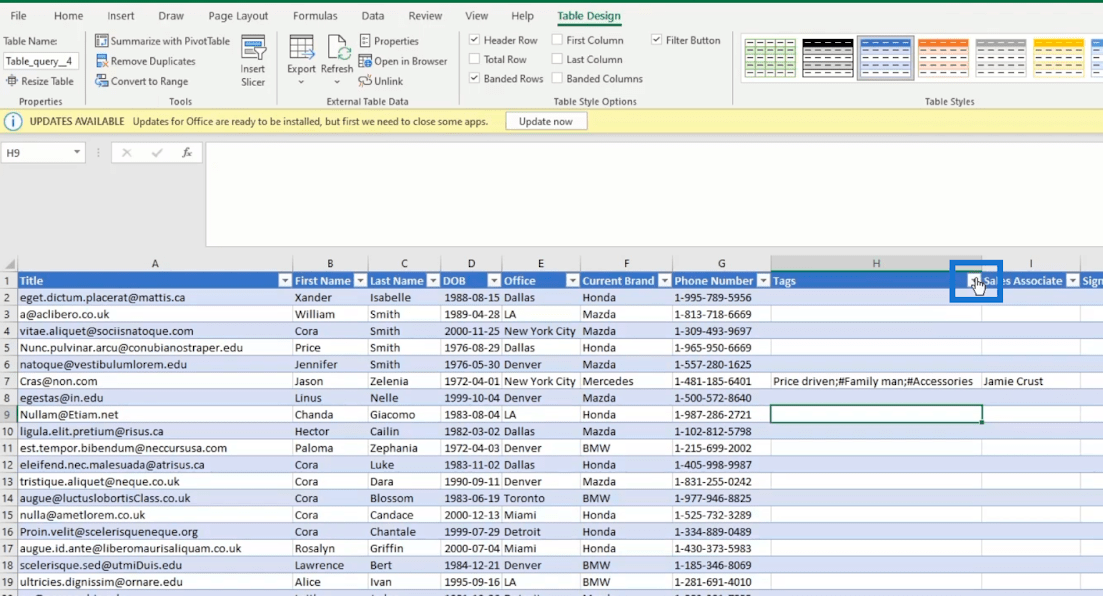Open the First Name filter dropdown
The height and width of the screenshot is (596, 1103).
[360, 281]
